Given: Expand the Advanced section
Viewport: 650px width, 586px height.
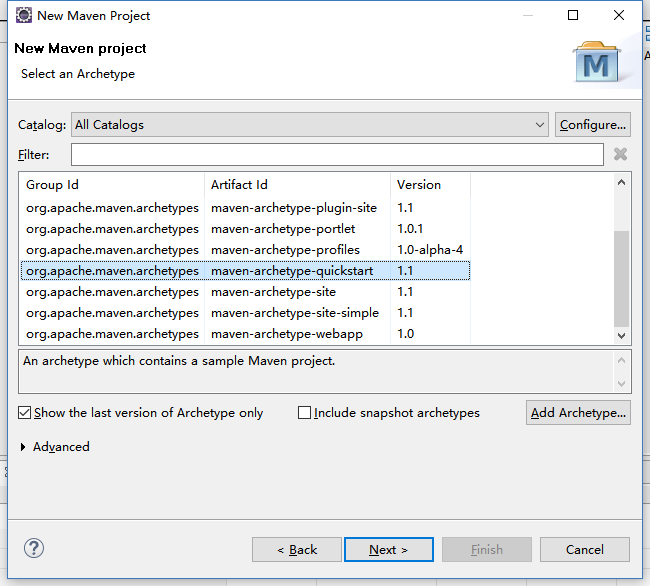Looking at the screenshot, I should pos(23,447).
